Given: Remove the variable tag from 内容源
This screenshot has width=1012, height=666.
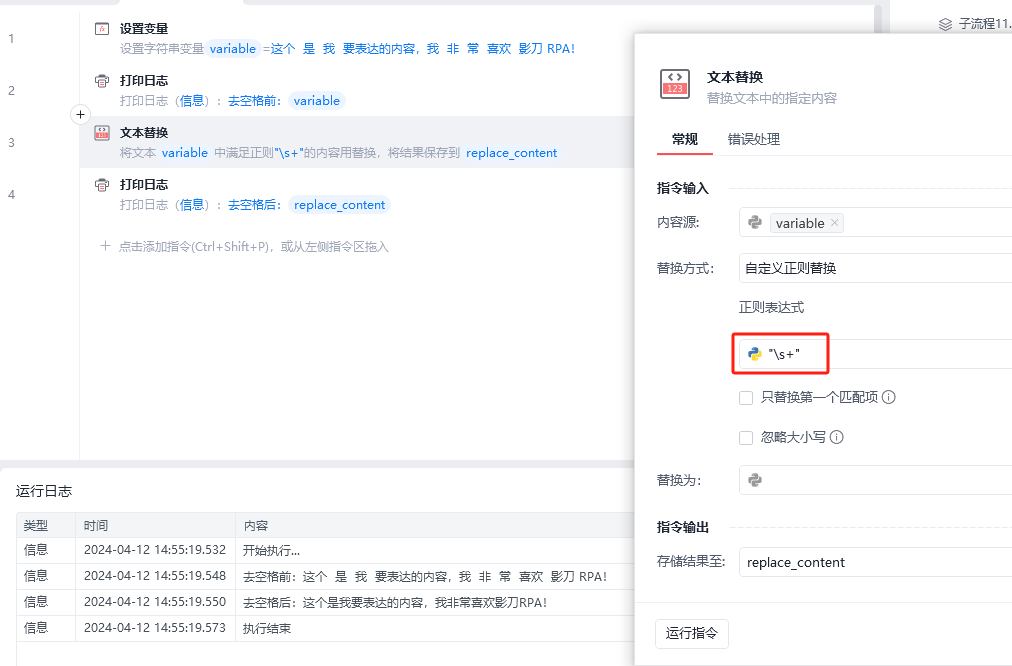Looking at the screenshot, I should [x=835, y=223].
